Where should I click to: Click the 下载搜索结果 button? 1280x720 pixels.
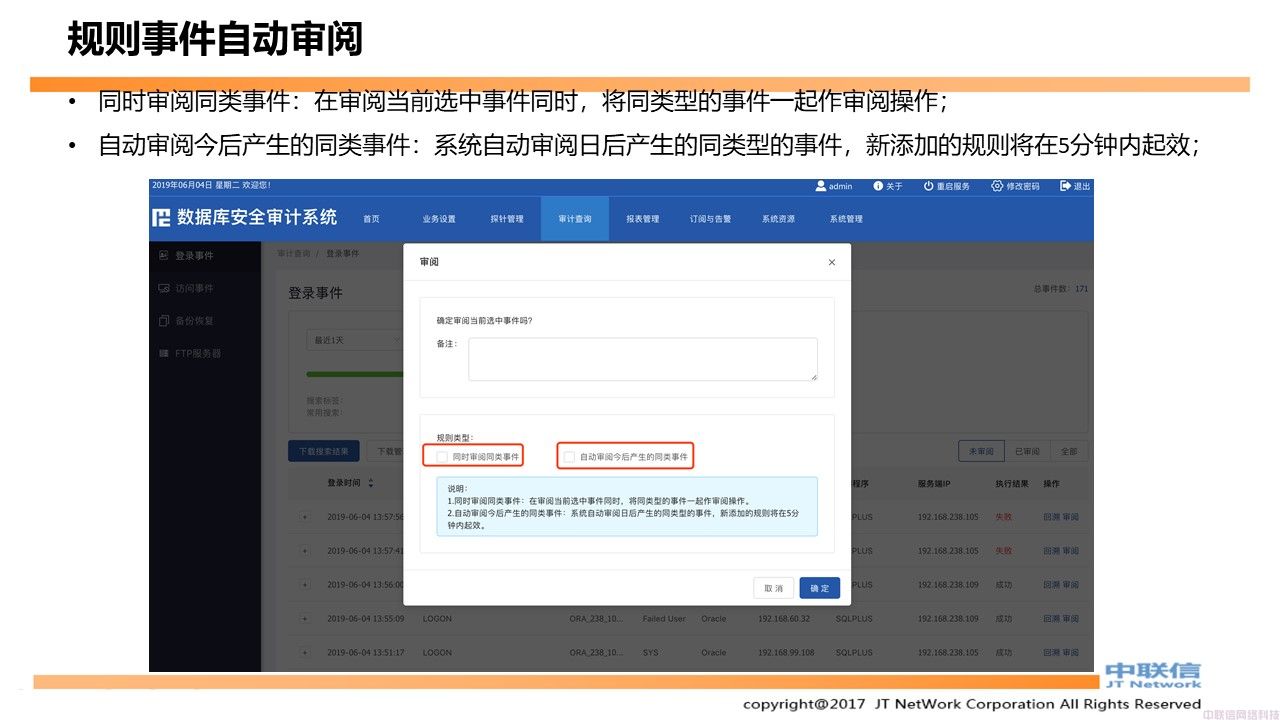pos(324,451)
